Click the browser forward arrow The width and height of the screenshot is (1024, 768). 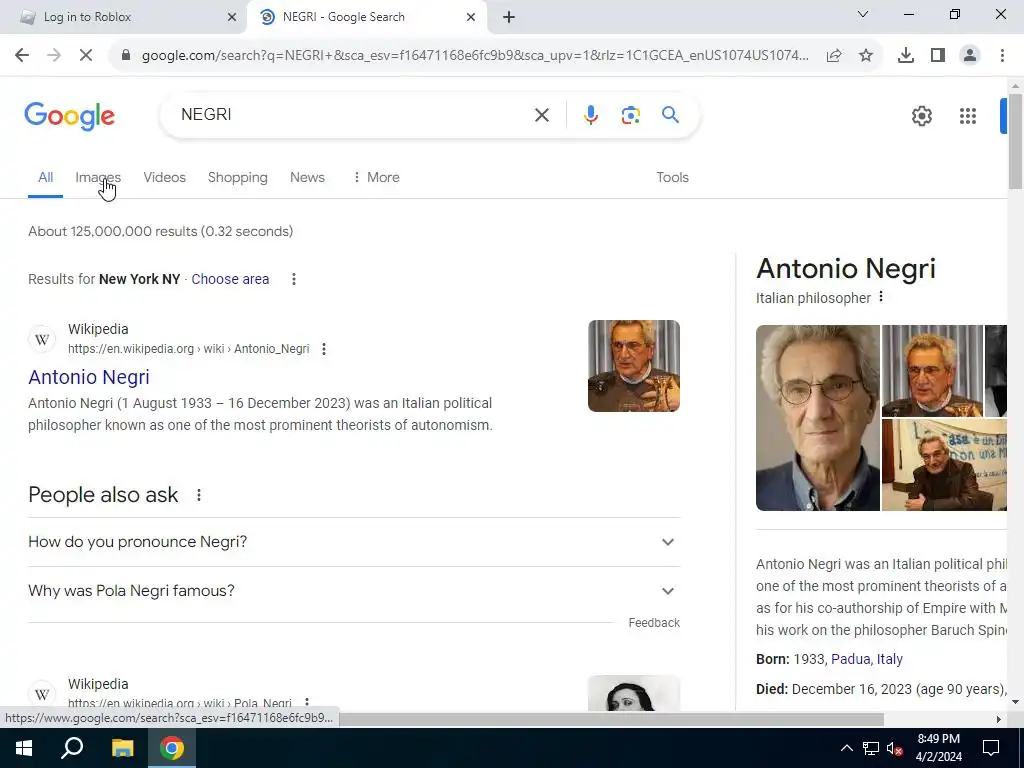54,56
